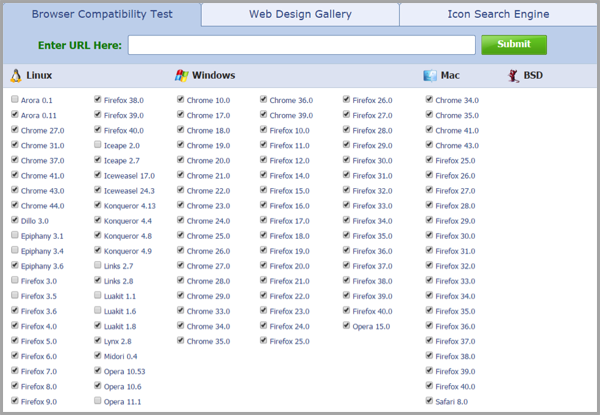Image resolution: width=600 pixels, height=415 pixels.
Task: Uncheck Konqueror 4.13
Action: click(98, 205)
